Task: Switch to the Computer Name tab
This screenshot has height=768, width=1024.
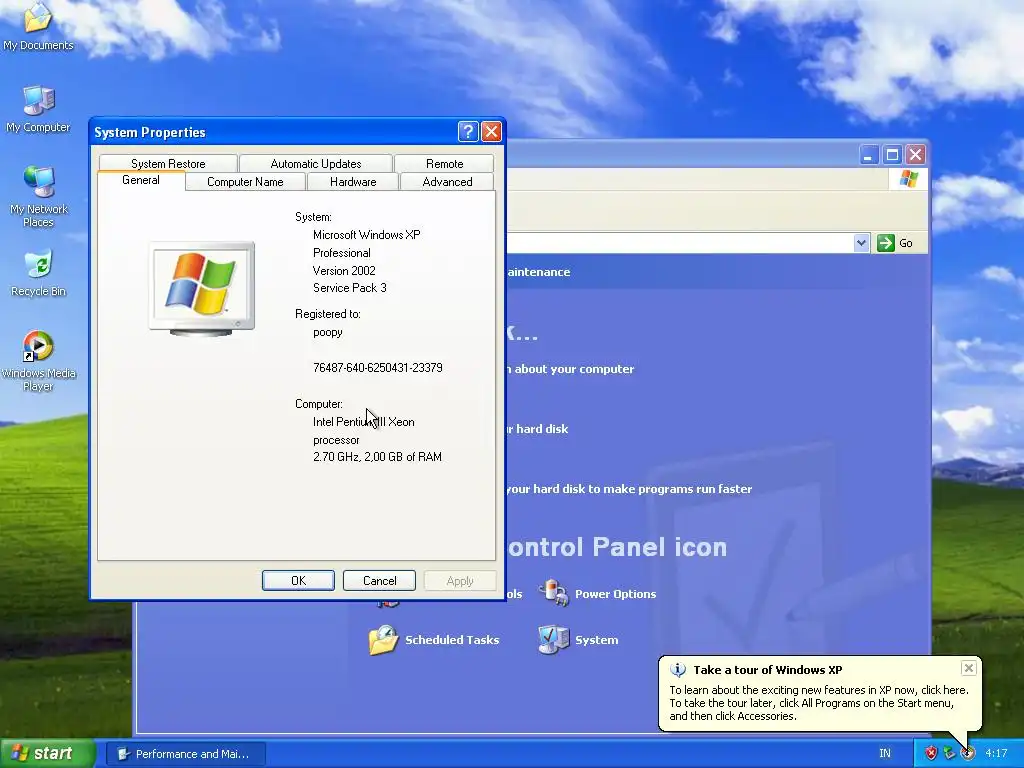Action: coord(246,182)
